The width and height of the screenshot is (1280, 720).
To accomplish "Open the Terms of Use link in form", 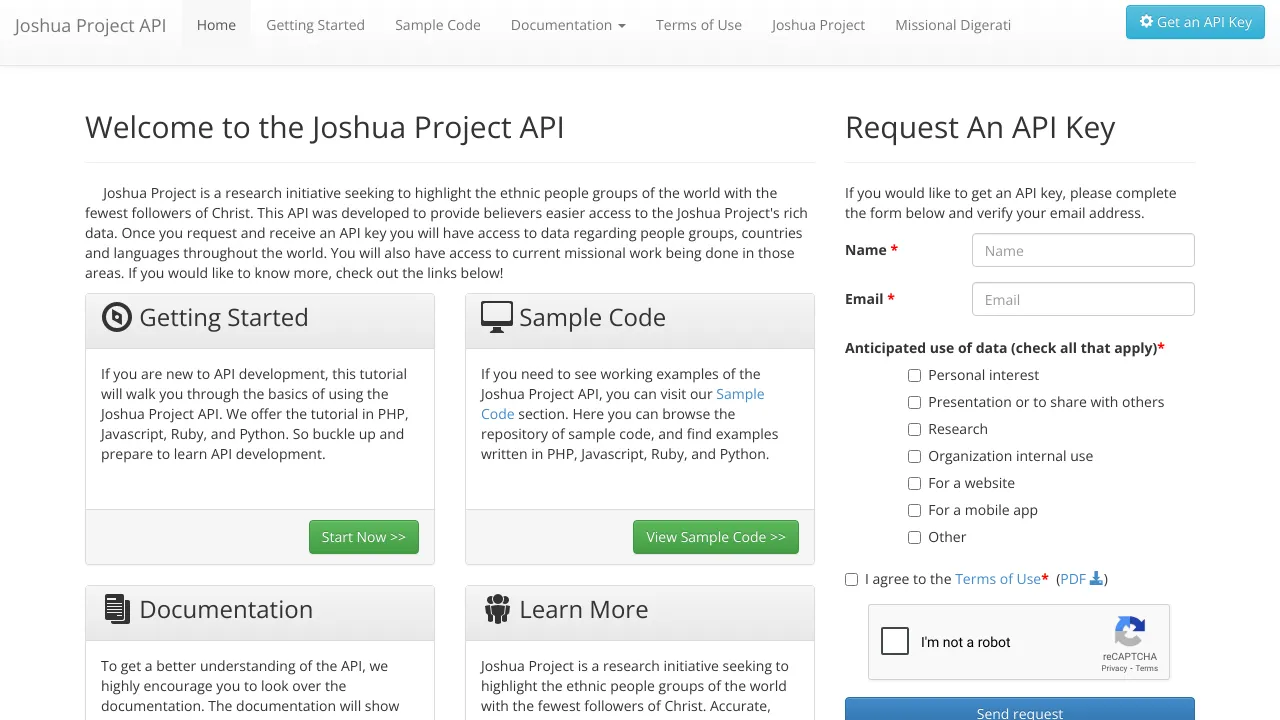I will 998,579.
